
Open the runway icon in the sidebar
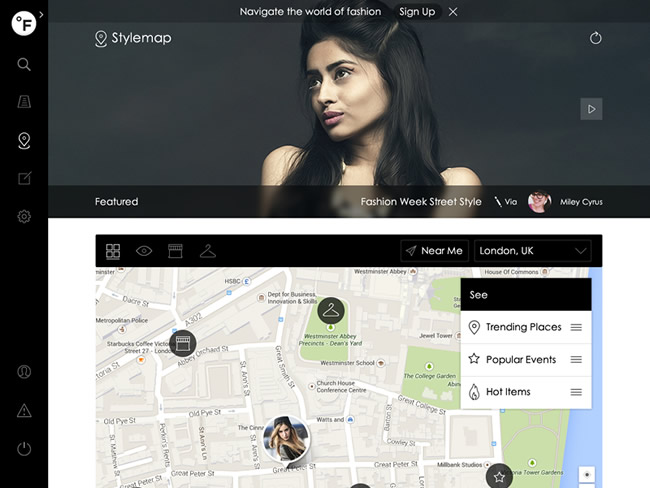pyautogui.click(x=24, y=102)
